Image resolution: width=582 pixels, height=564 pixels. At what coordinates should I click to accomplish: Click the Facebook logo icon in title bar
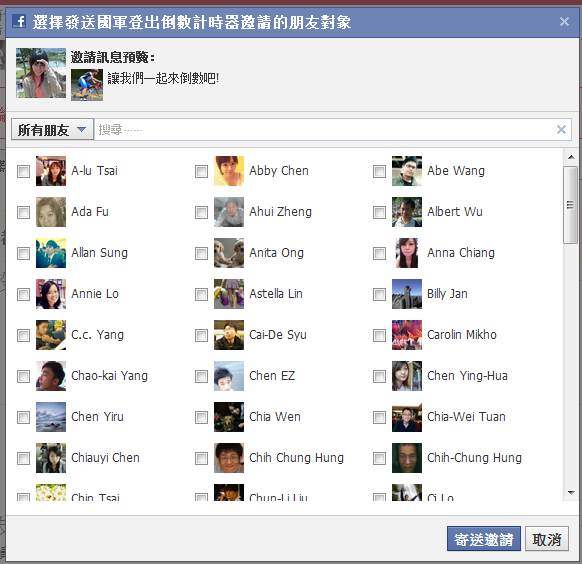[19, 22]
